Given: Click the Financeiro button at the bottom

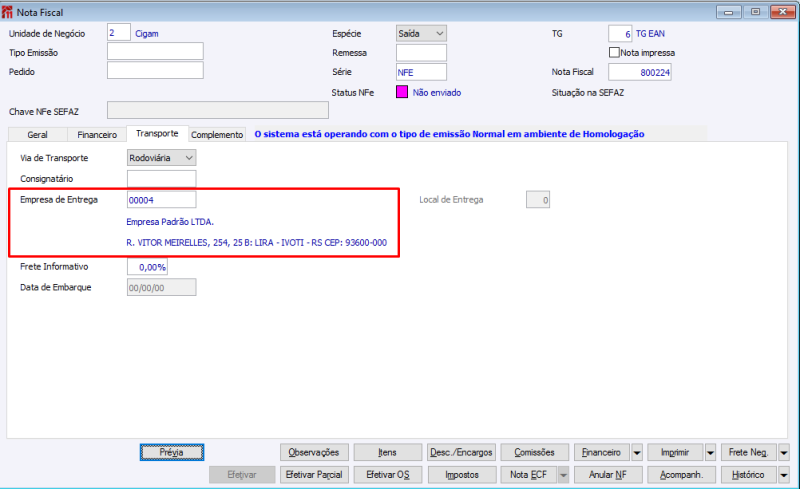Looking at the screenshot, I should pyautogui.click(x=602, y=452).
